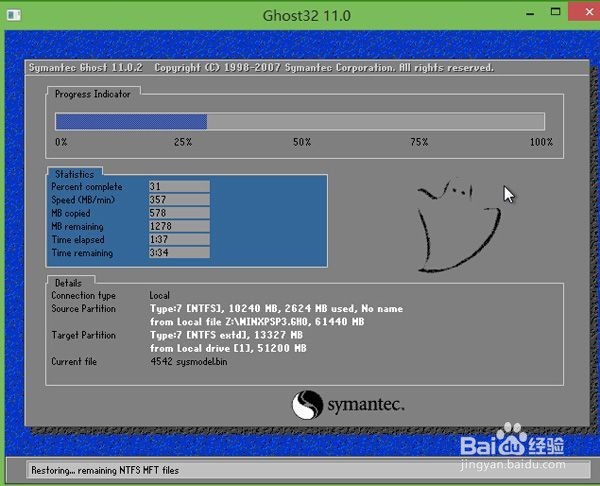Click the Statistics group label
This screenshot has width=600, height=486.
pyautogui.click(x=75, y=175)
